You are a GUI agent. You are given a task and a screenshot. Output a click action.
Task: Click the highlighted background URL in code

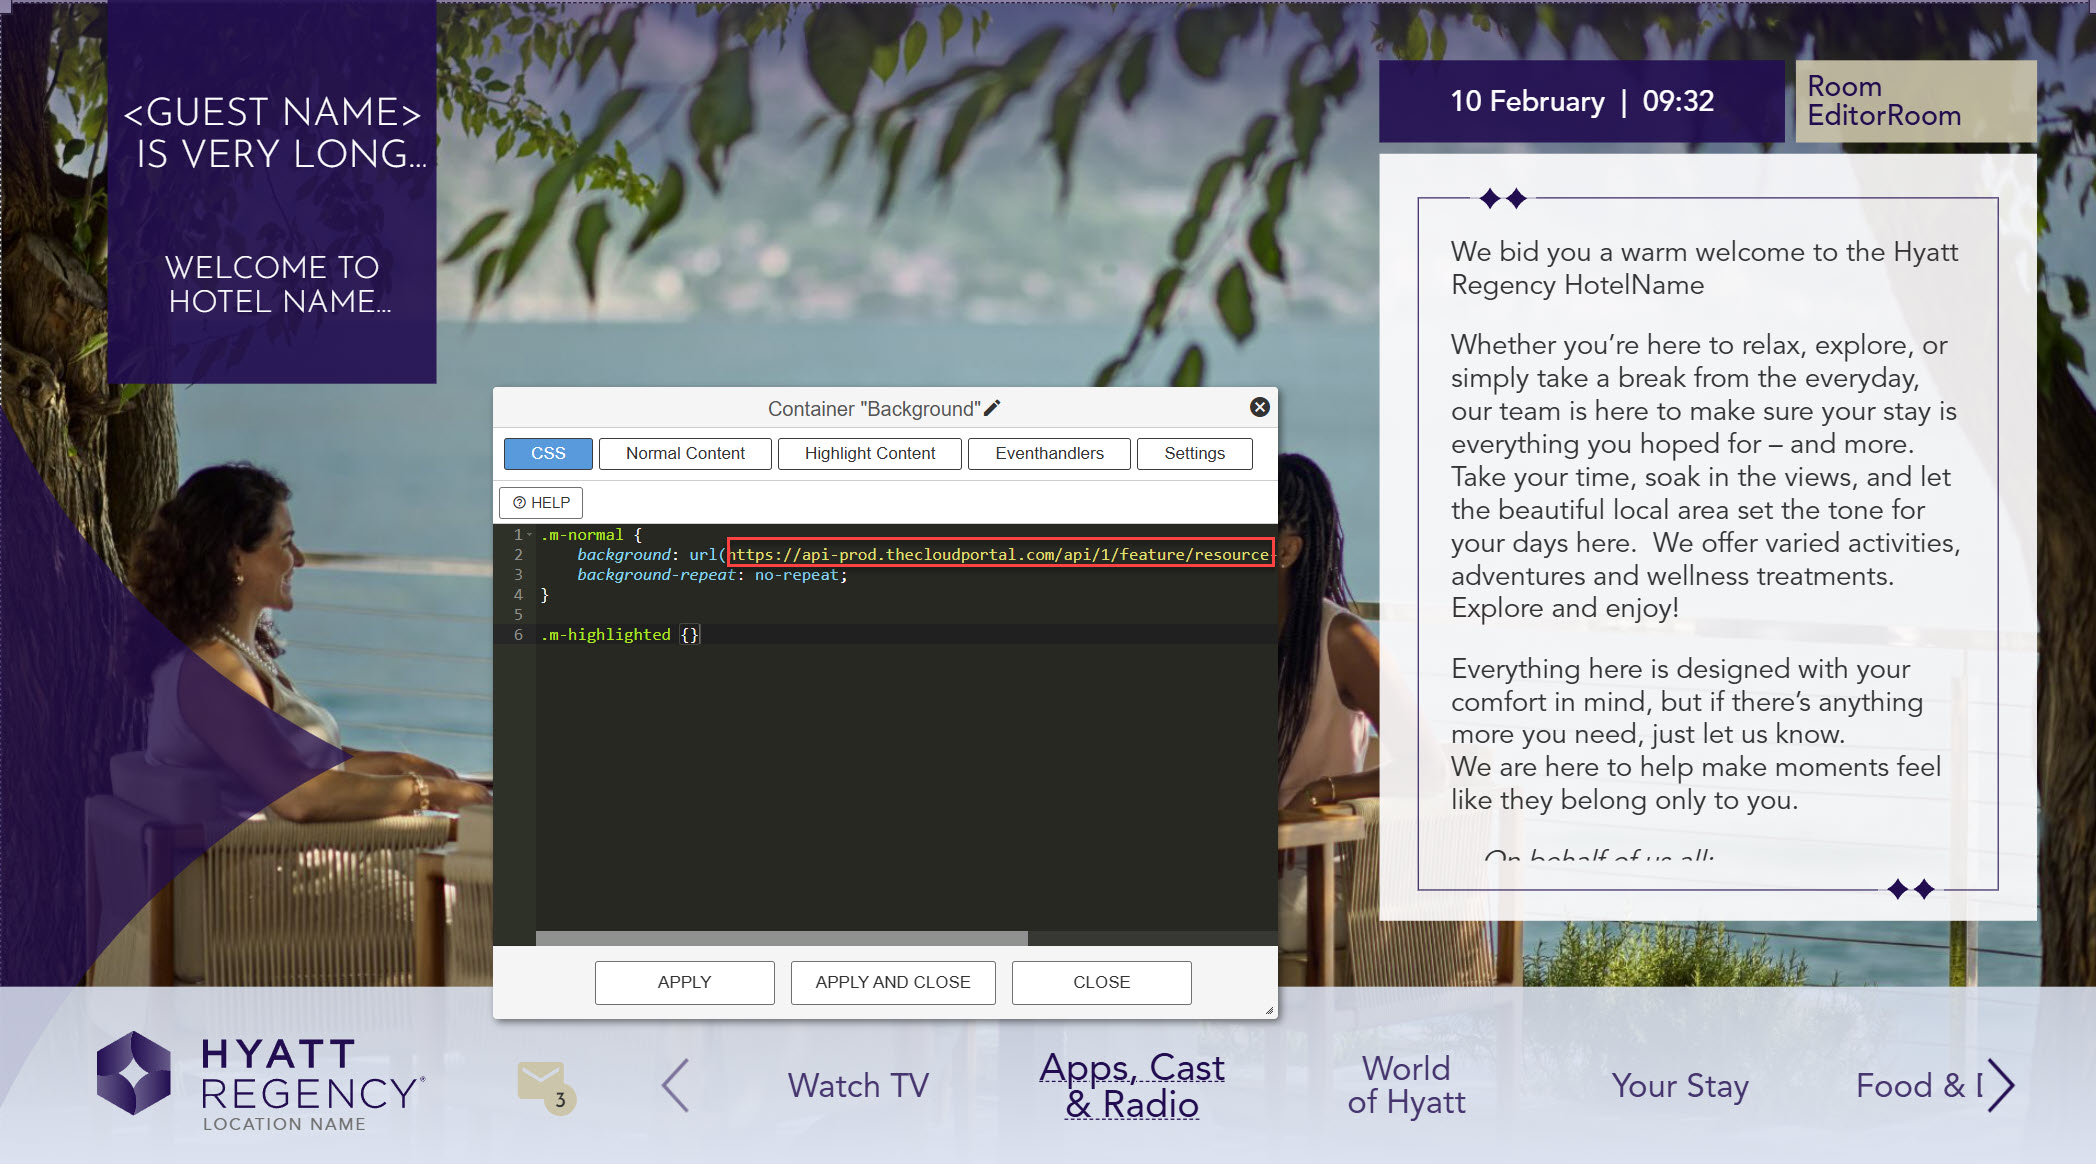coord(999,554)
